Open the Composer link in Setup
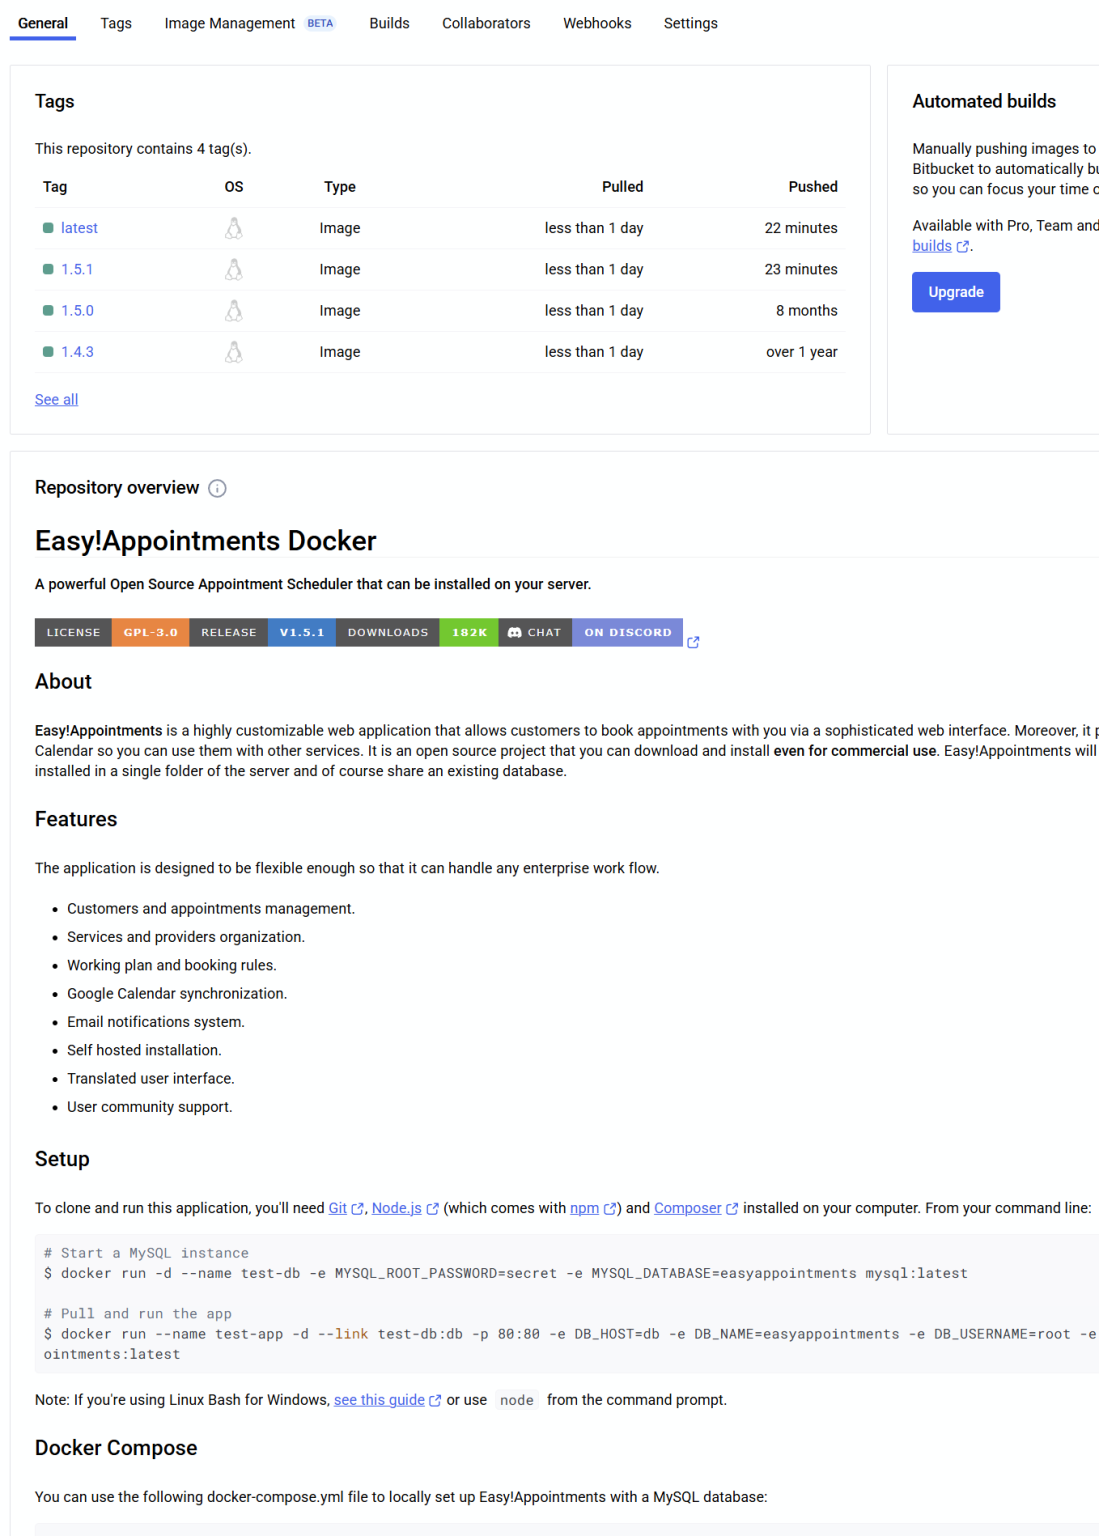1099x1536 pixels. click(687, 1208)
